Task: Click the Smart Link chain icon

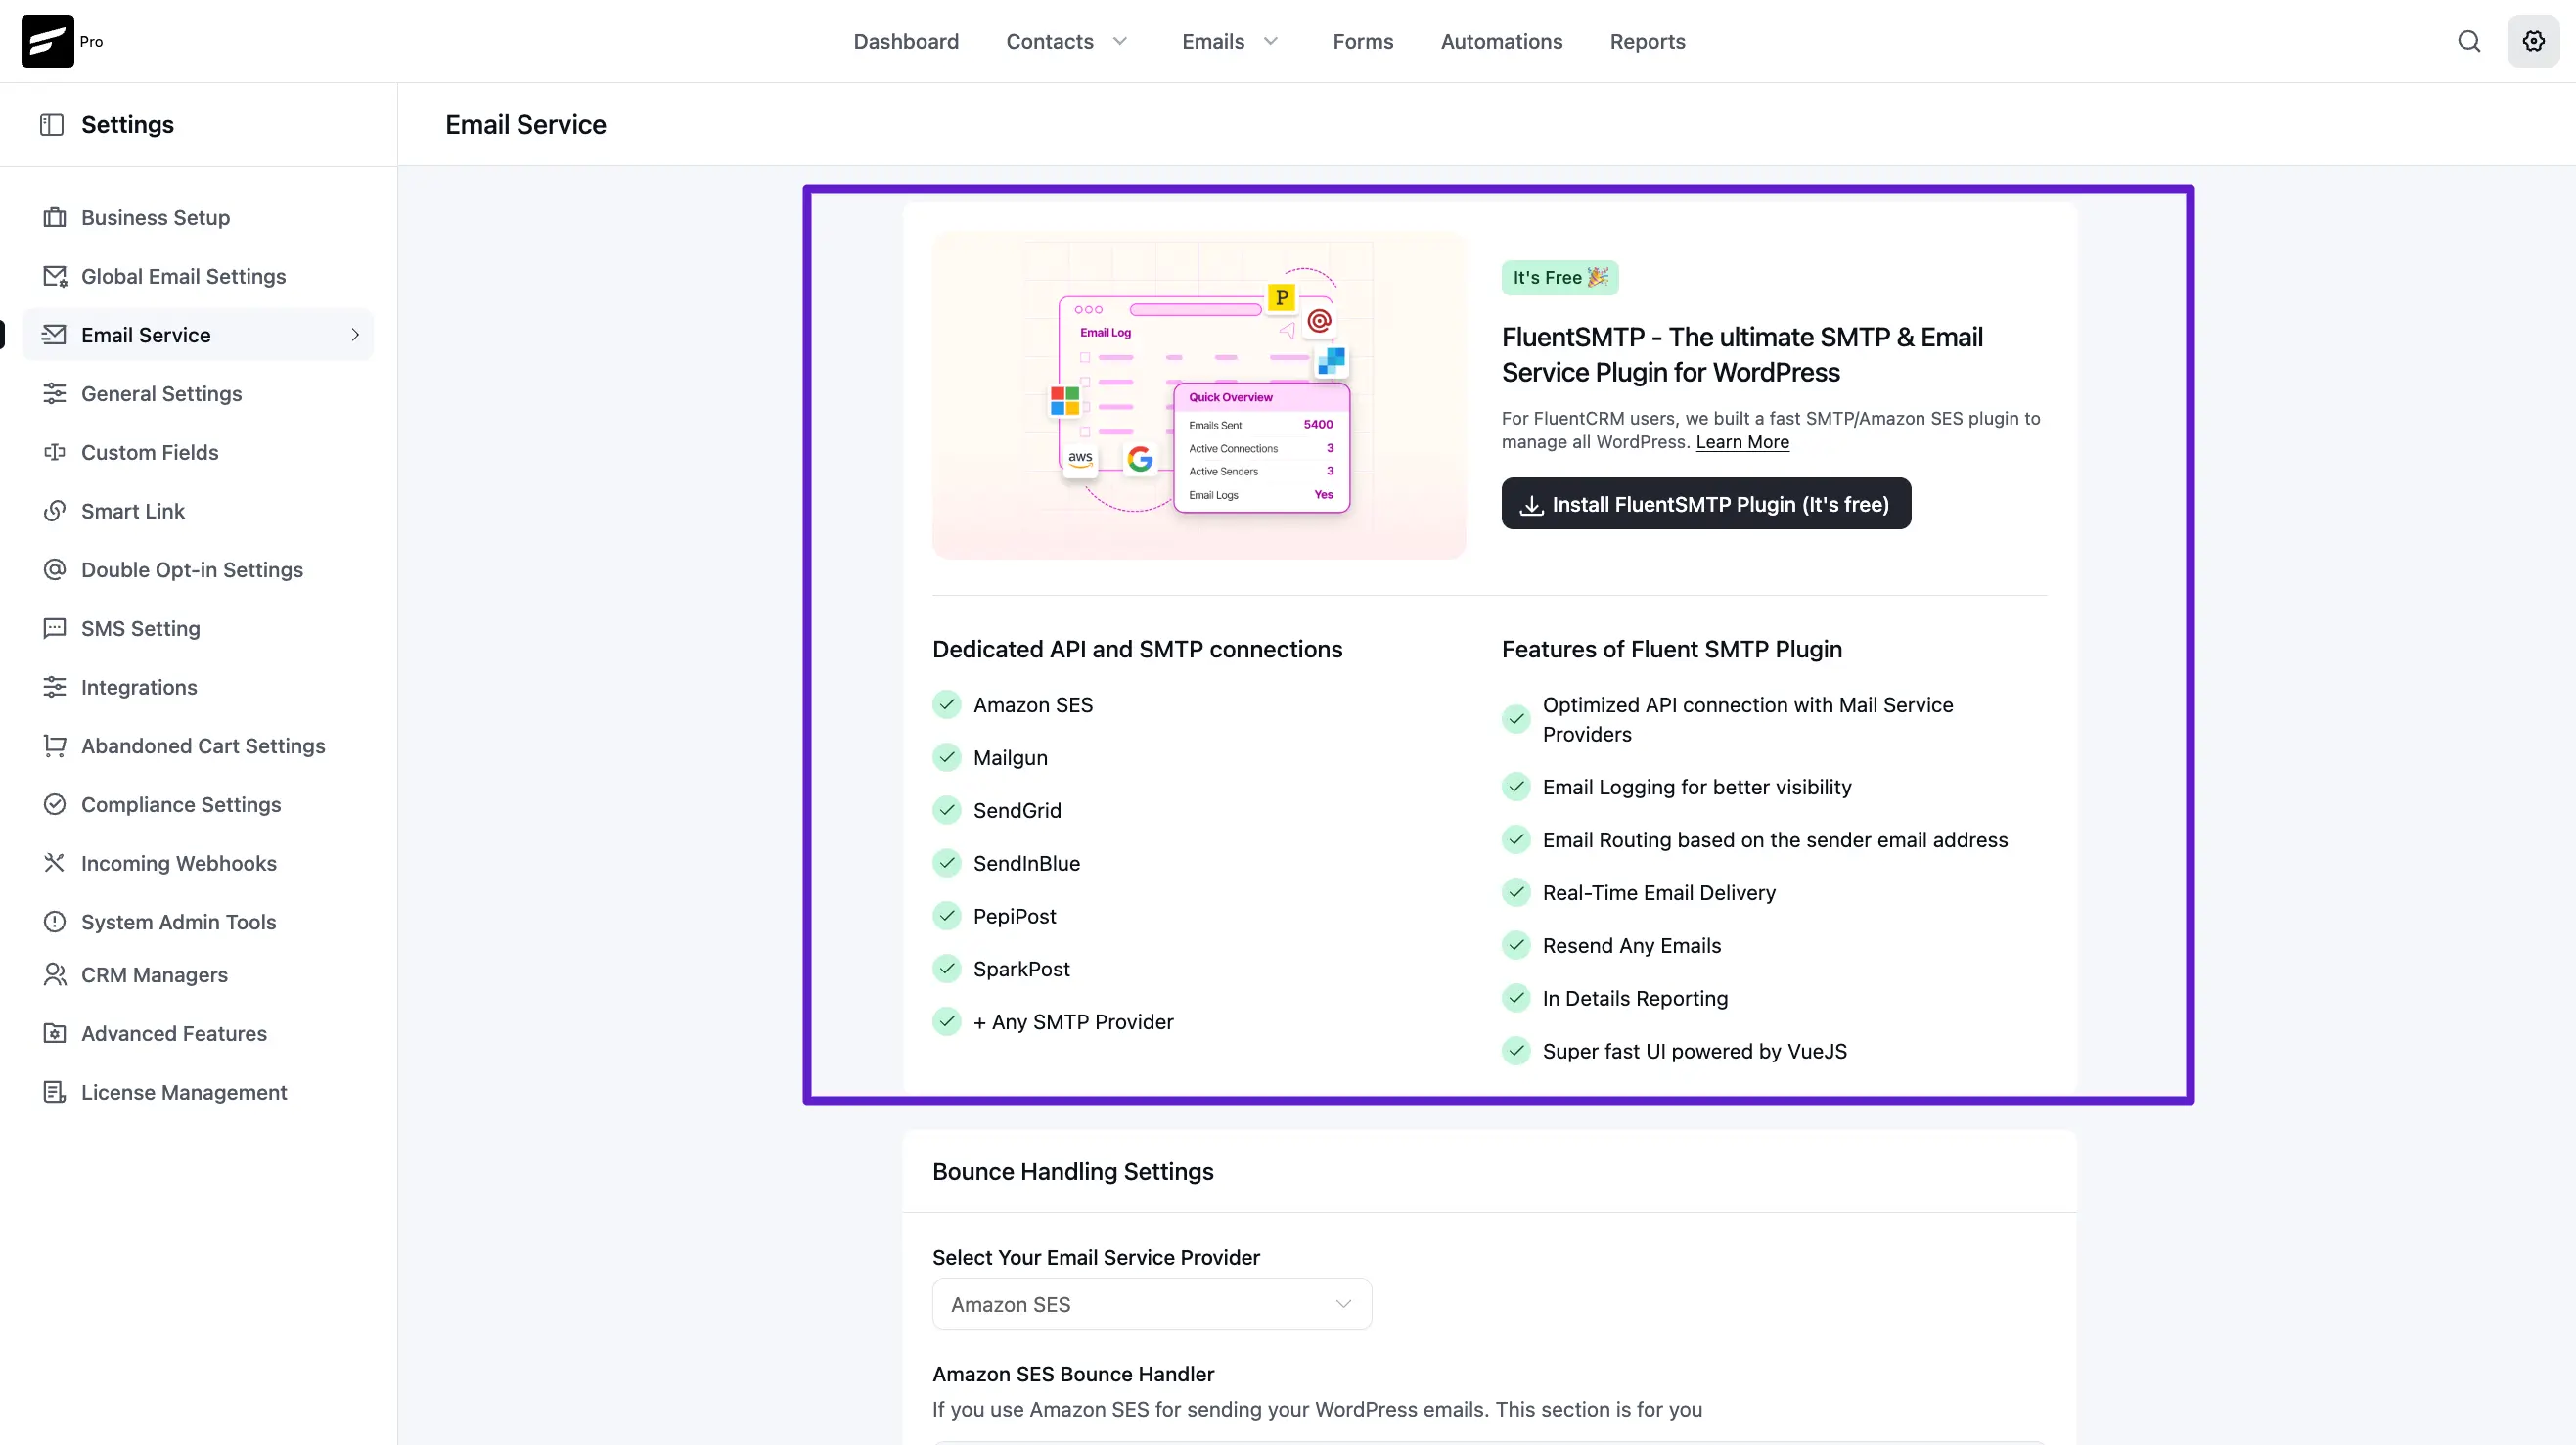Action: (x=55, y=511)
